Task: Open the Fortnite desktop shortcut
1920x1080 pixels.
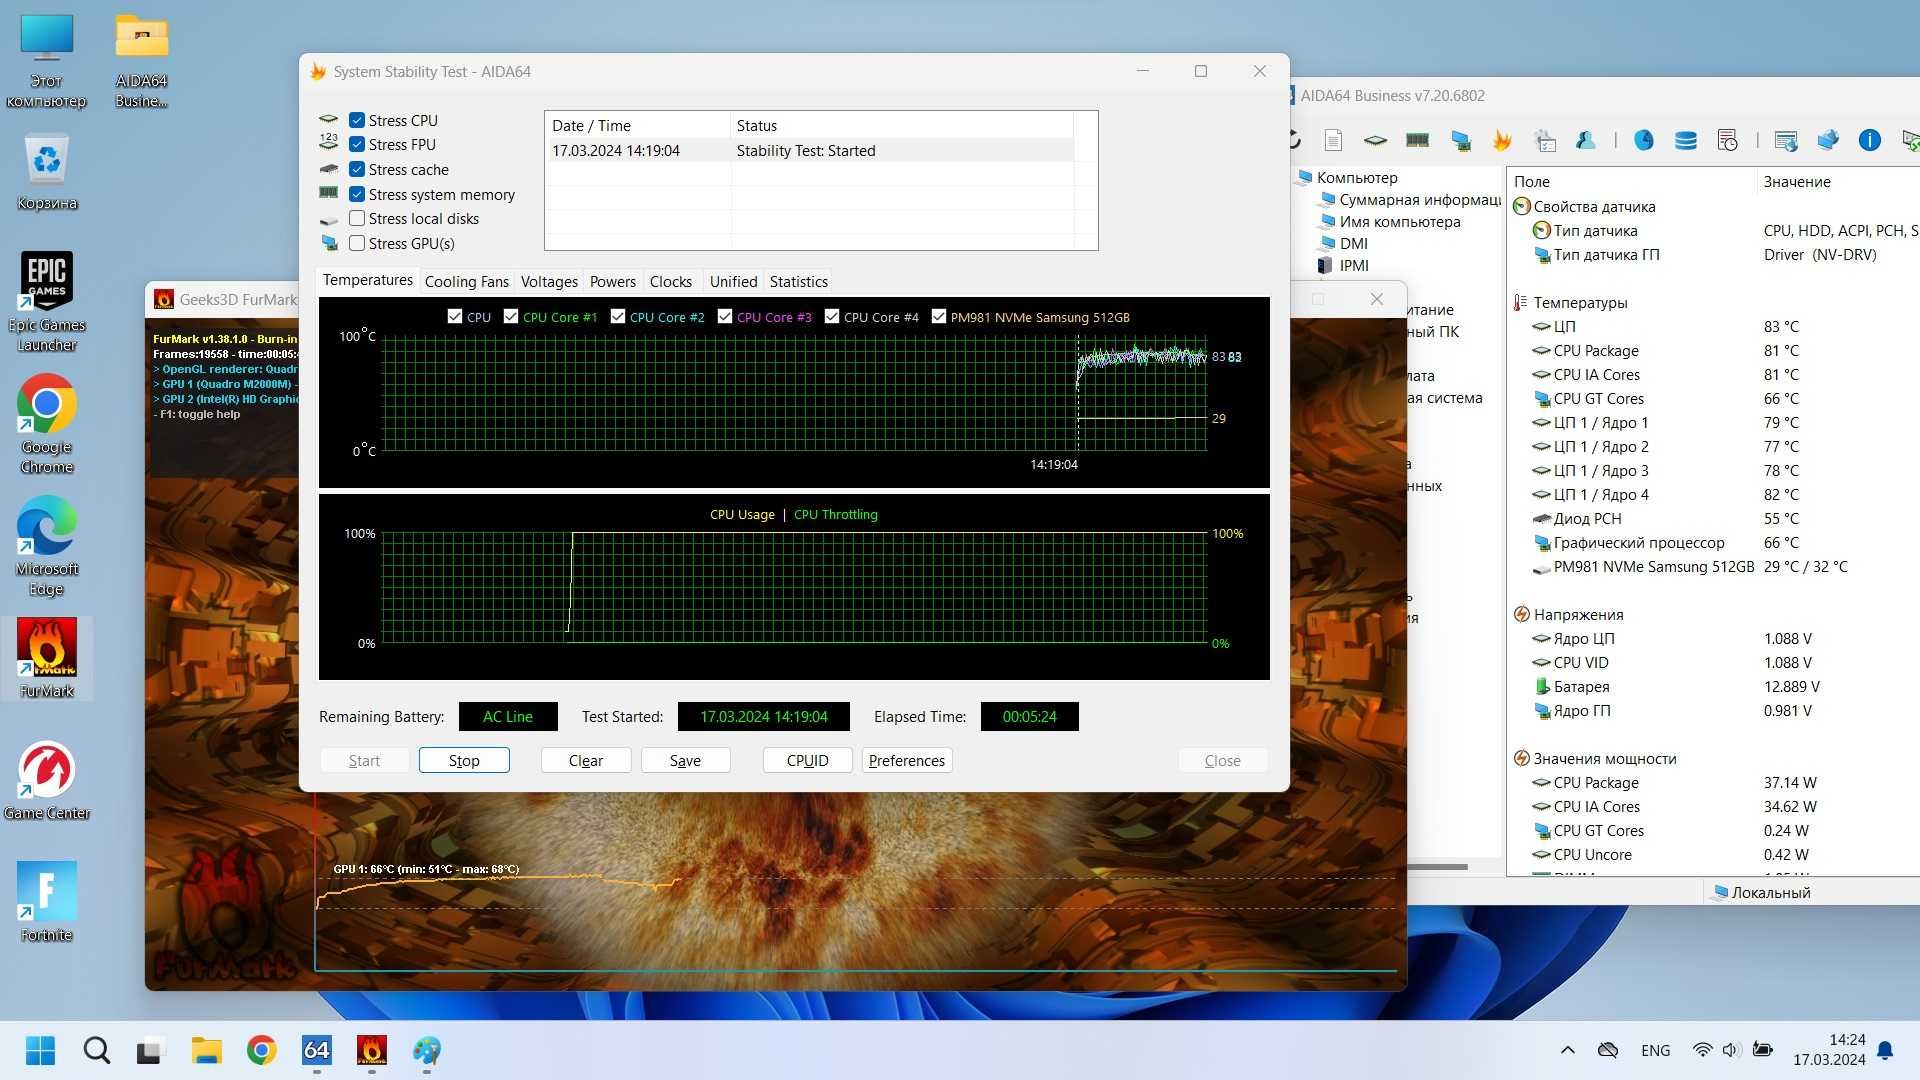Action: (47, 902)
